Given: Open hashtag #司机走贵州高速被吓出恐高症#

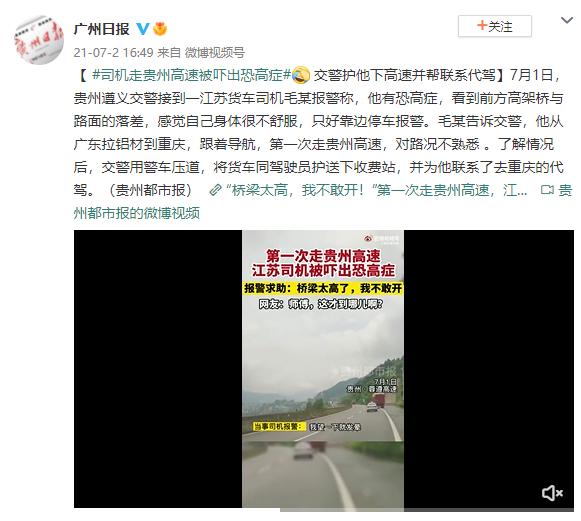Looking at the screenshot, I should [x=191, y=75].
